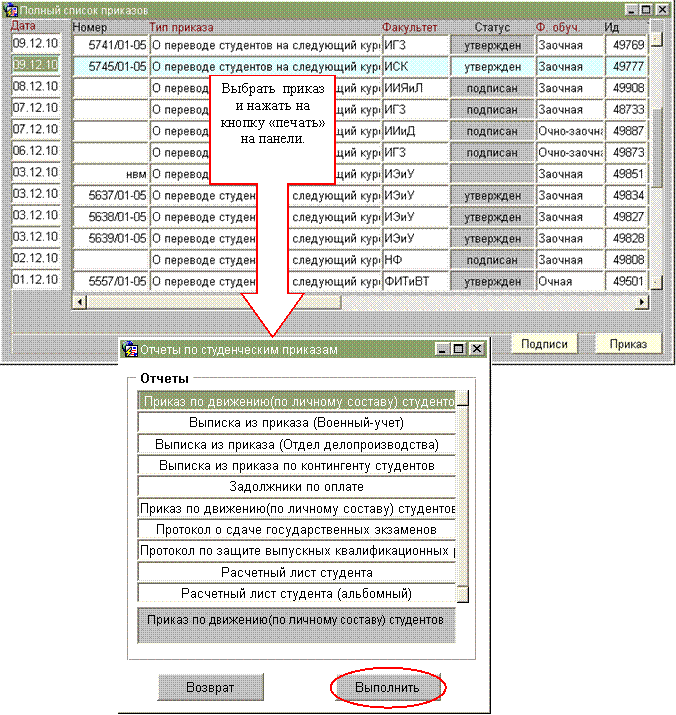676x715 pixels.
Task: Click the order number 5741/01-05 cell
Action: pos(111,45)
